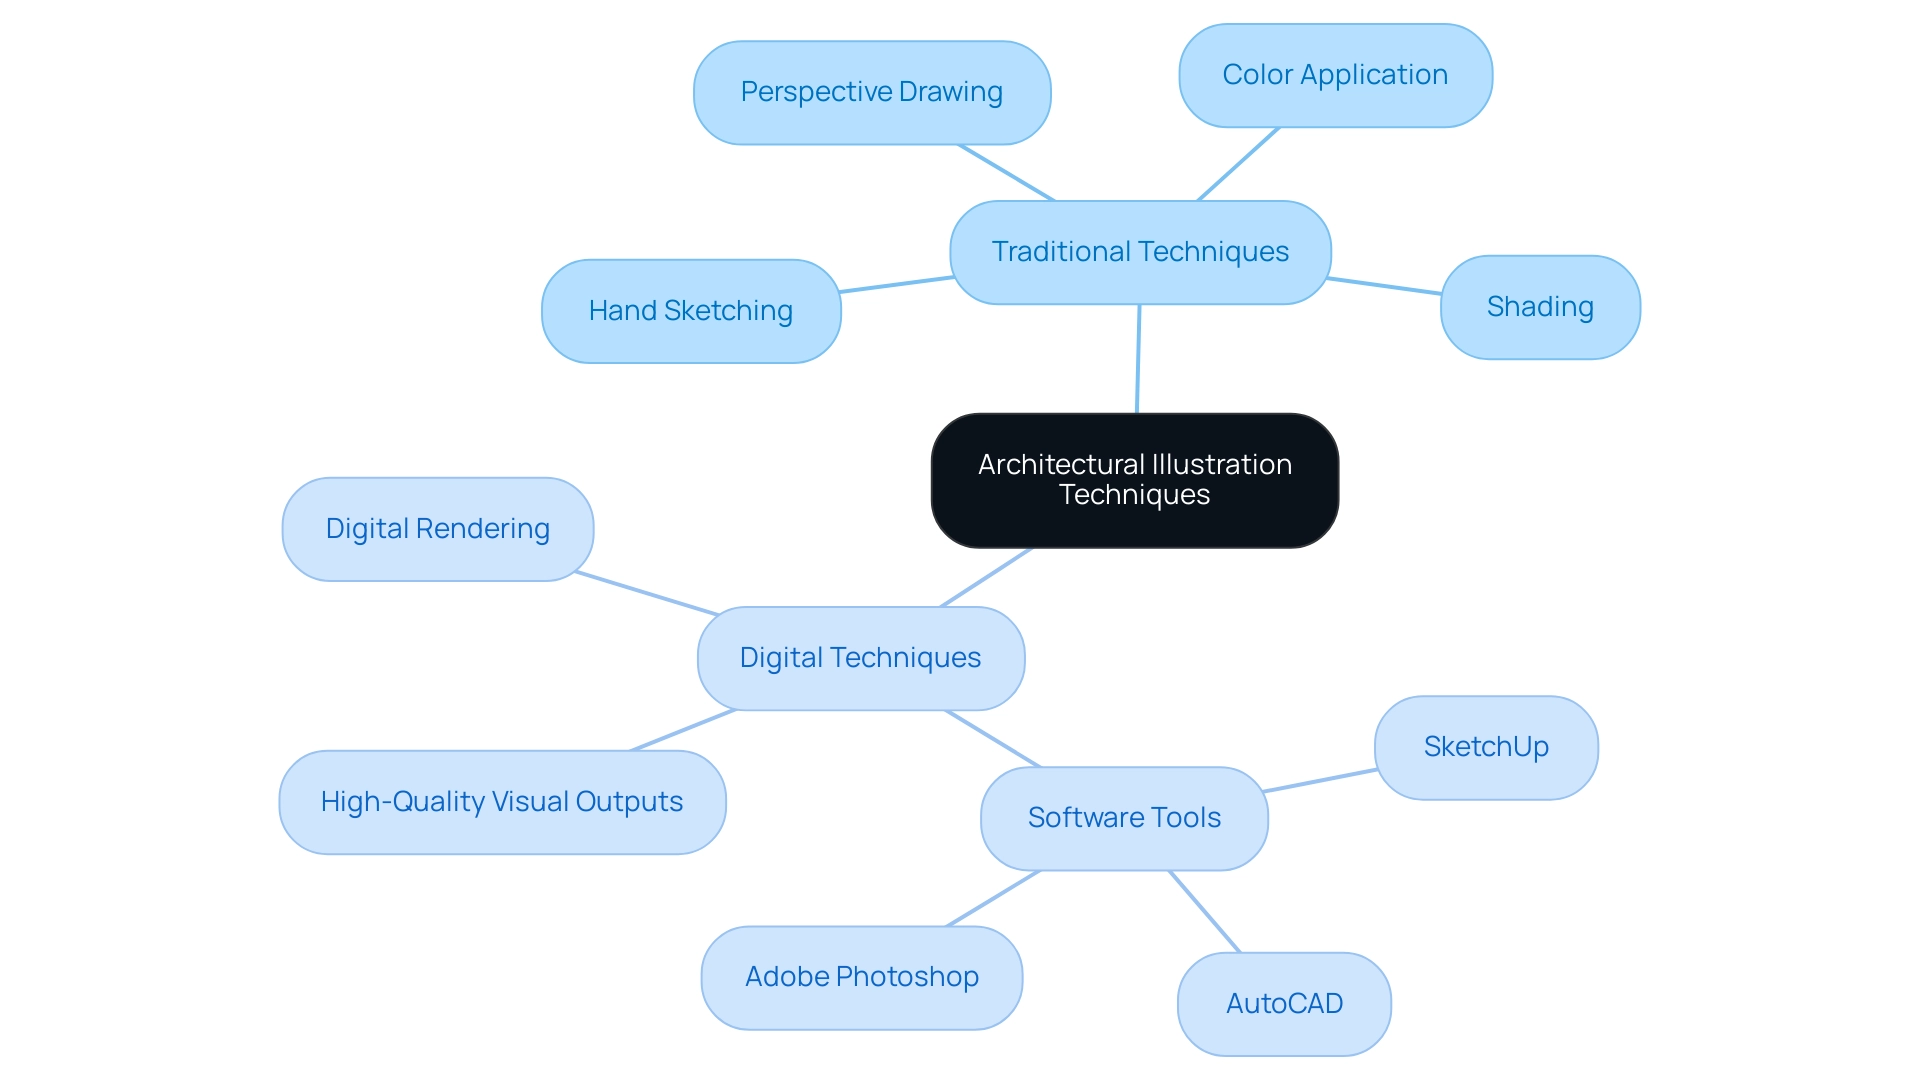This screenshot has width=1920, height=1083.
Task: Open the SketchUp node menu
Action: click(x=1484, y=747)
